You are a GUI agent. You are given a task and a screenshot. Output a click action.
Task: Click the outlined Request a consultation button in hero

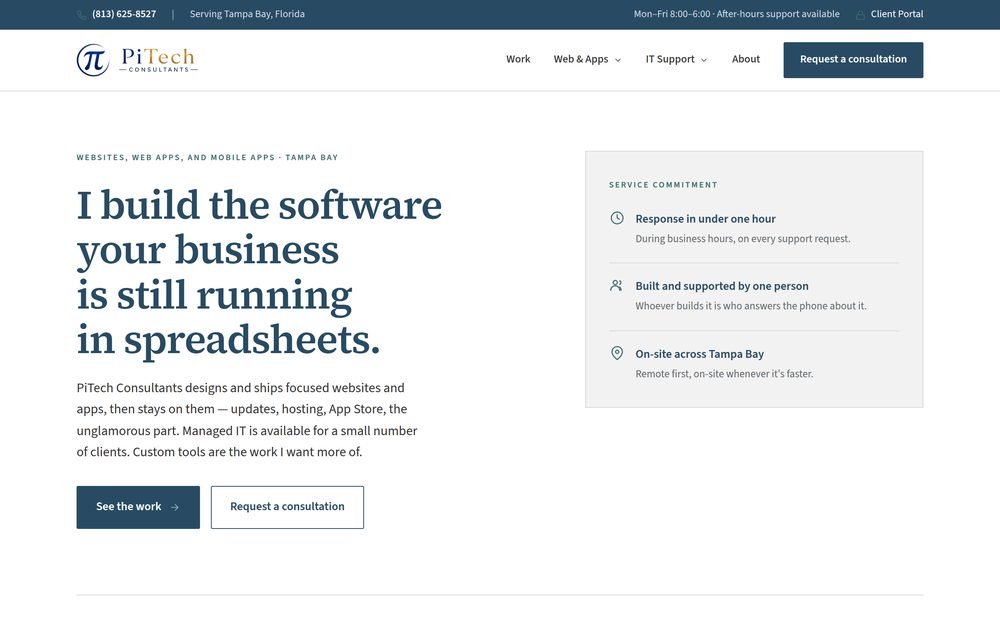pos(287,507)
